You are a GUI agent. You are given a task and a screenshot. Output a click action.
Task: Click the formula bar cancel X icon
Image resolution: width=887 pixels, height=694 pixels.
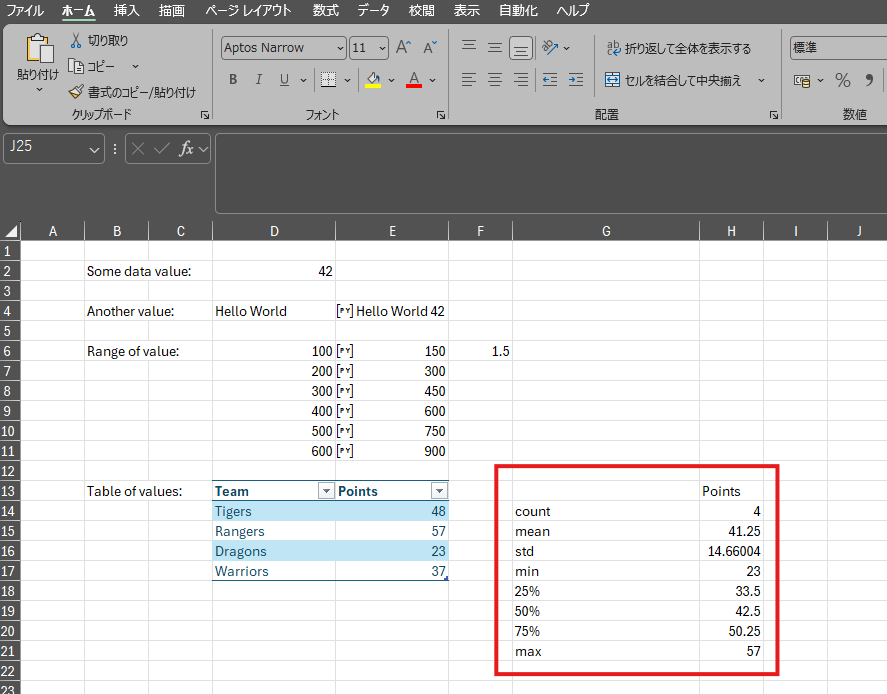pyautogui.click(x=138, y=149)
